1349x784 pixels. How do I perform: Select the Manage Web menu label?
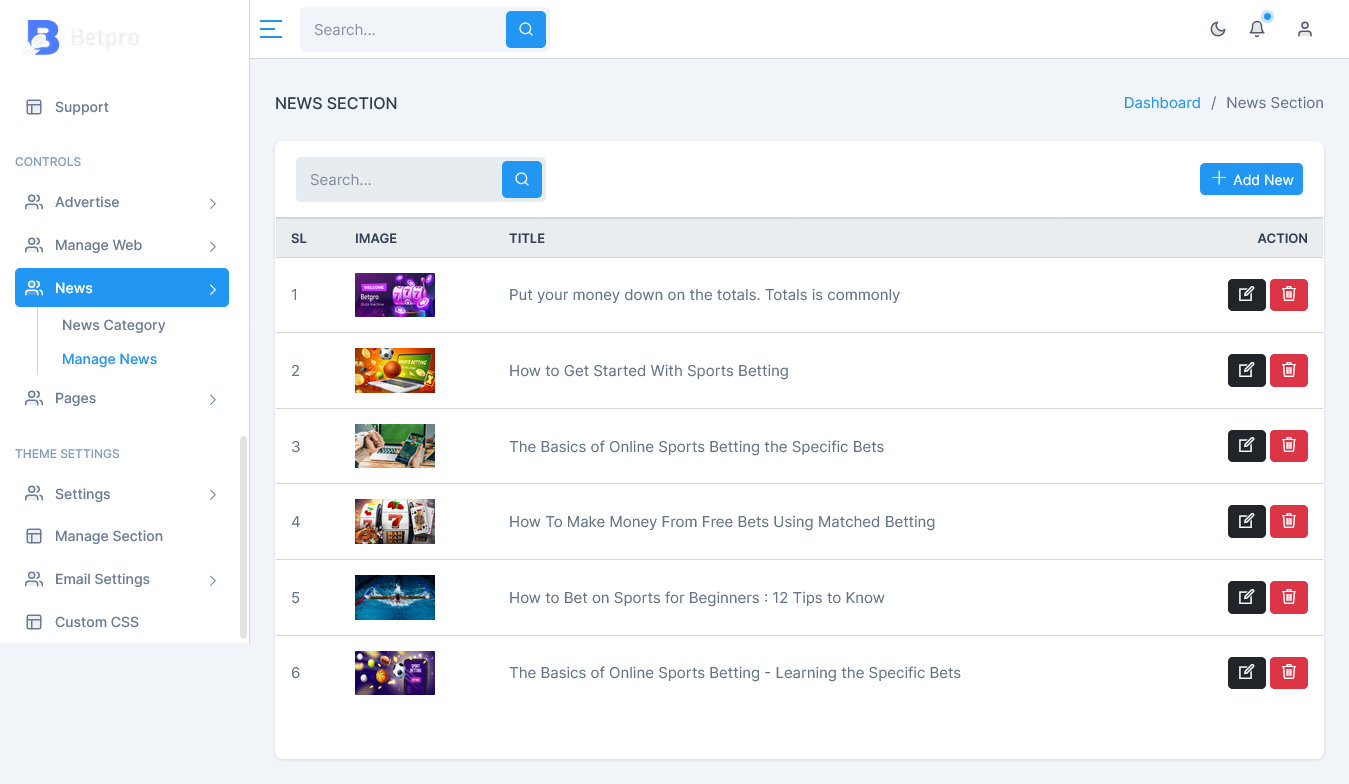point(98,245)
